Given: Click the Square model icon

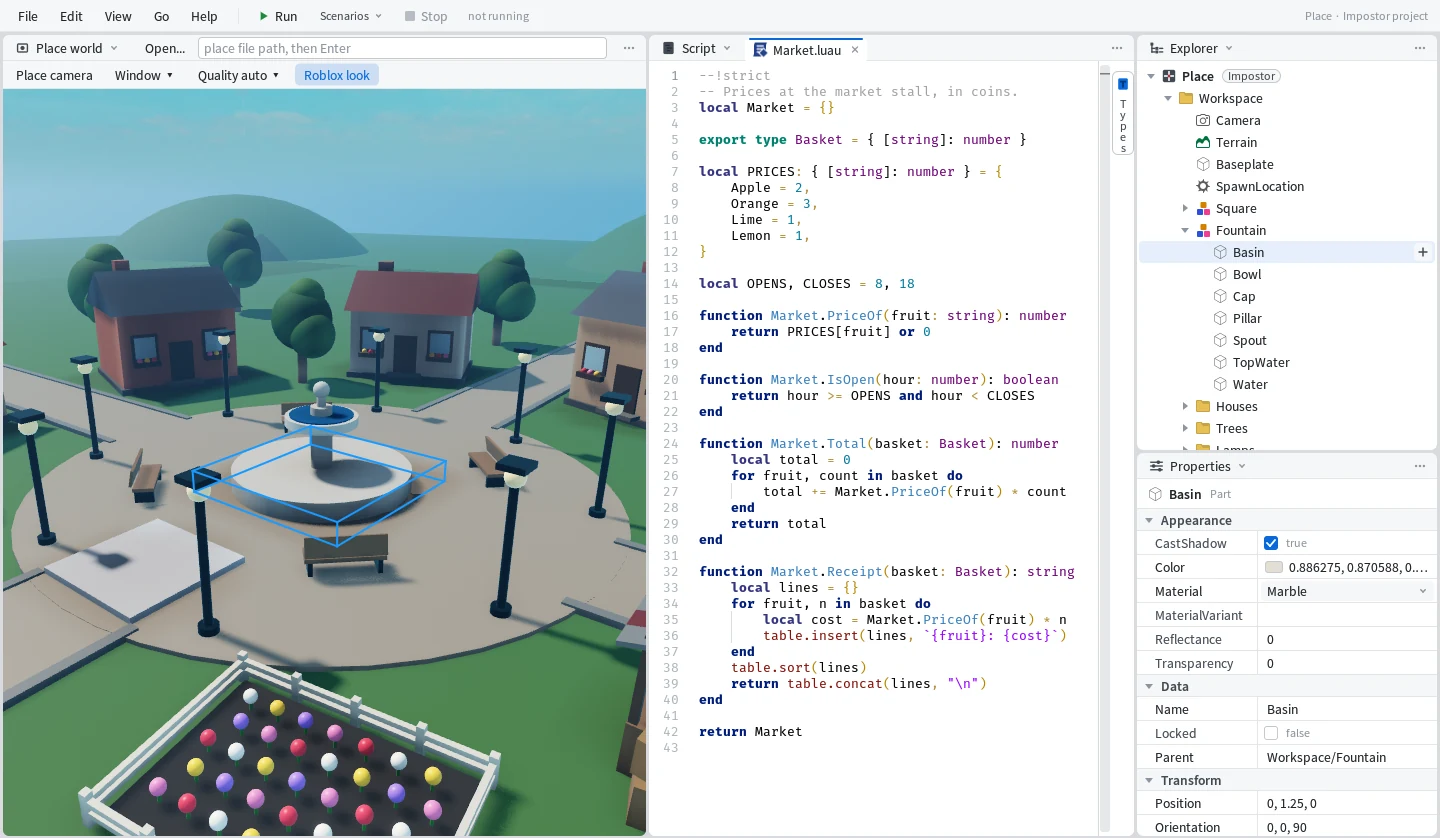Looking at the screenshot, I should pyautogui.click(x=1203, y=208).
